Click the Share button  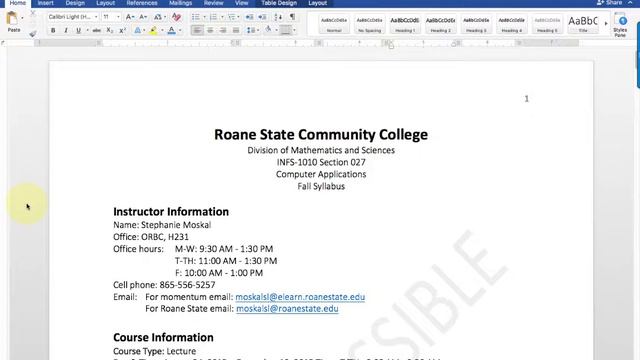[609, 3]
